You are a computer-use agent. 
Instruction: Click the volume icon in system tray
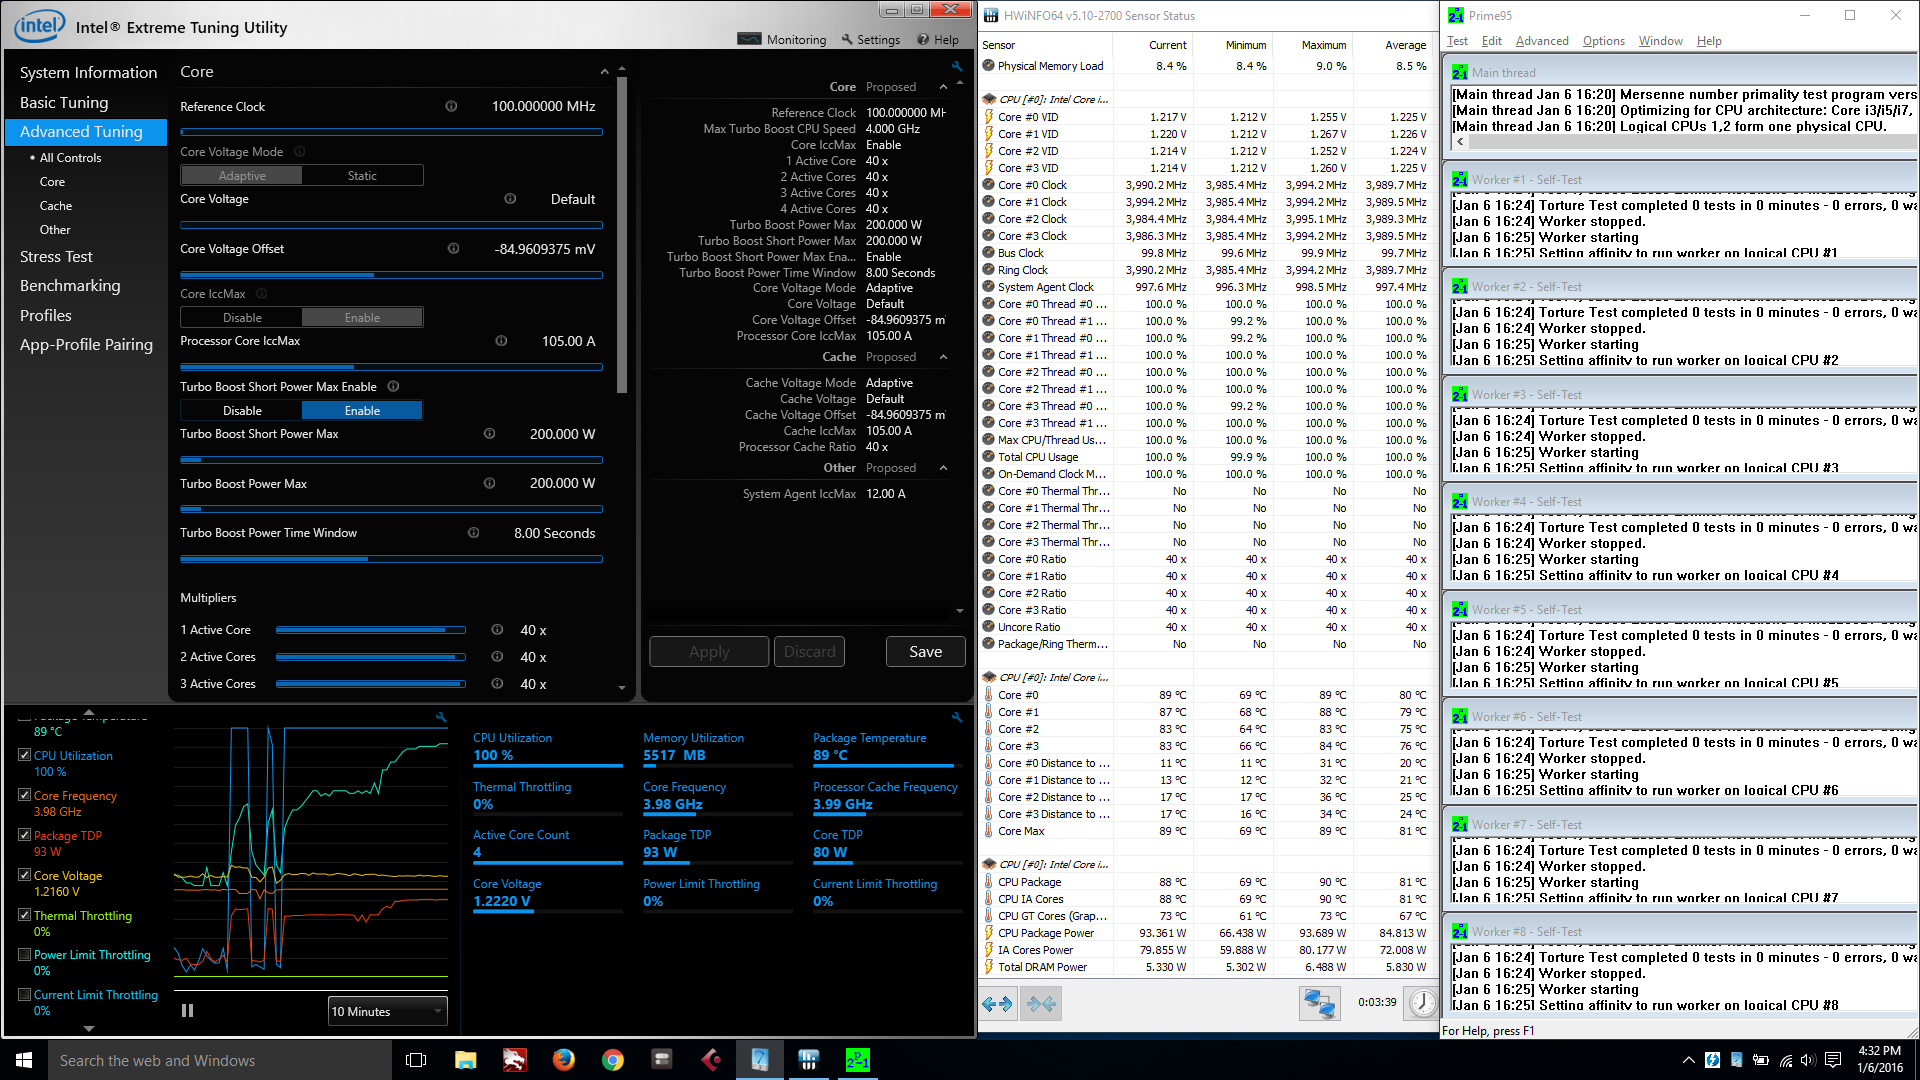[x=1808, y=1060]
